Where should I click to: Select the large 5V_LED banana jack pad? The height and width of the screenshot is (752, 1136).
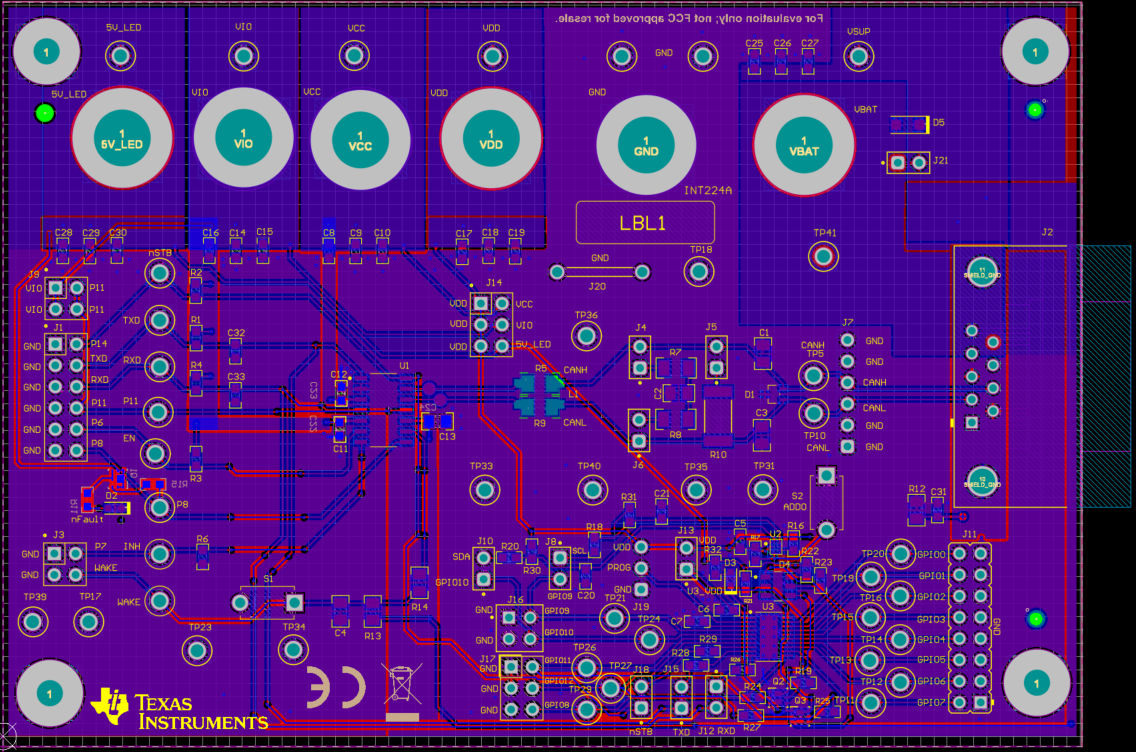tap(122, 138)
